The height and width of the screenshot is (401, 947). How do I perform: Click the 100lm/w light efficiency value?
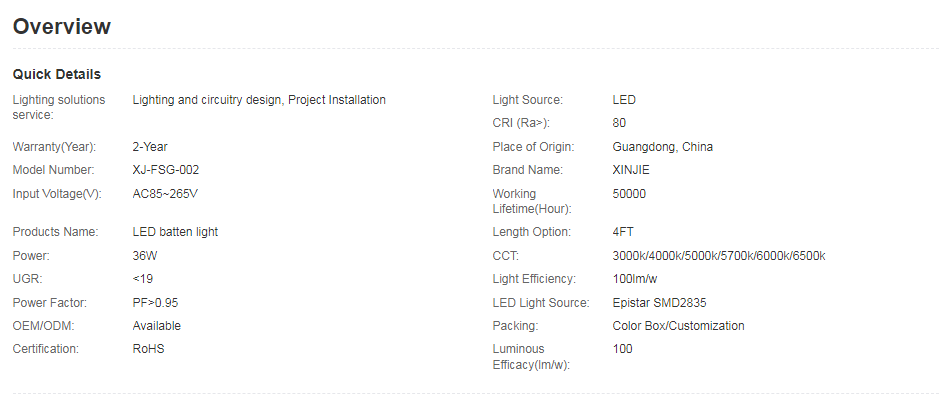(636, 279)
